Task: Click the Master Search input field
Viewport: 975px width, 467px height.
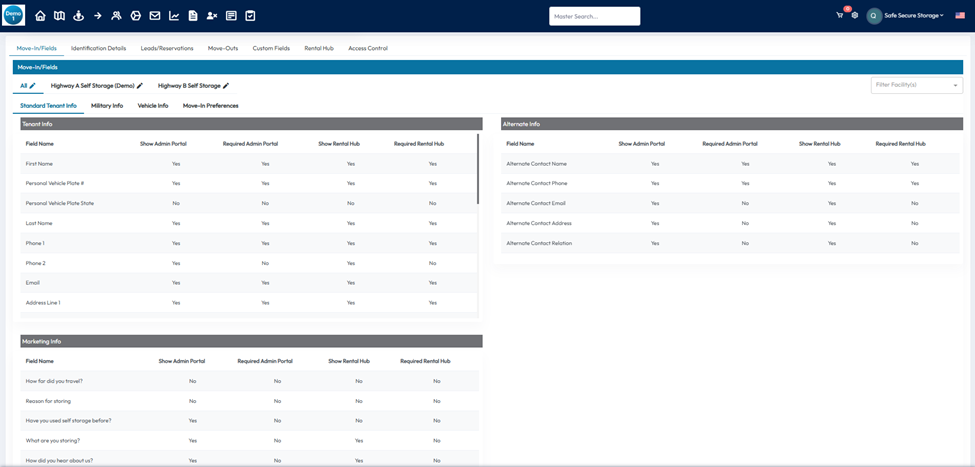Action: [x=594, y=16]
